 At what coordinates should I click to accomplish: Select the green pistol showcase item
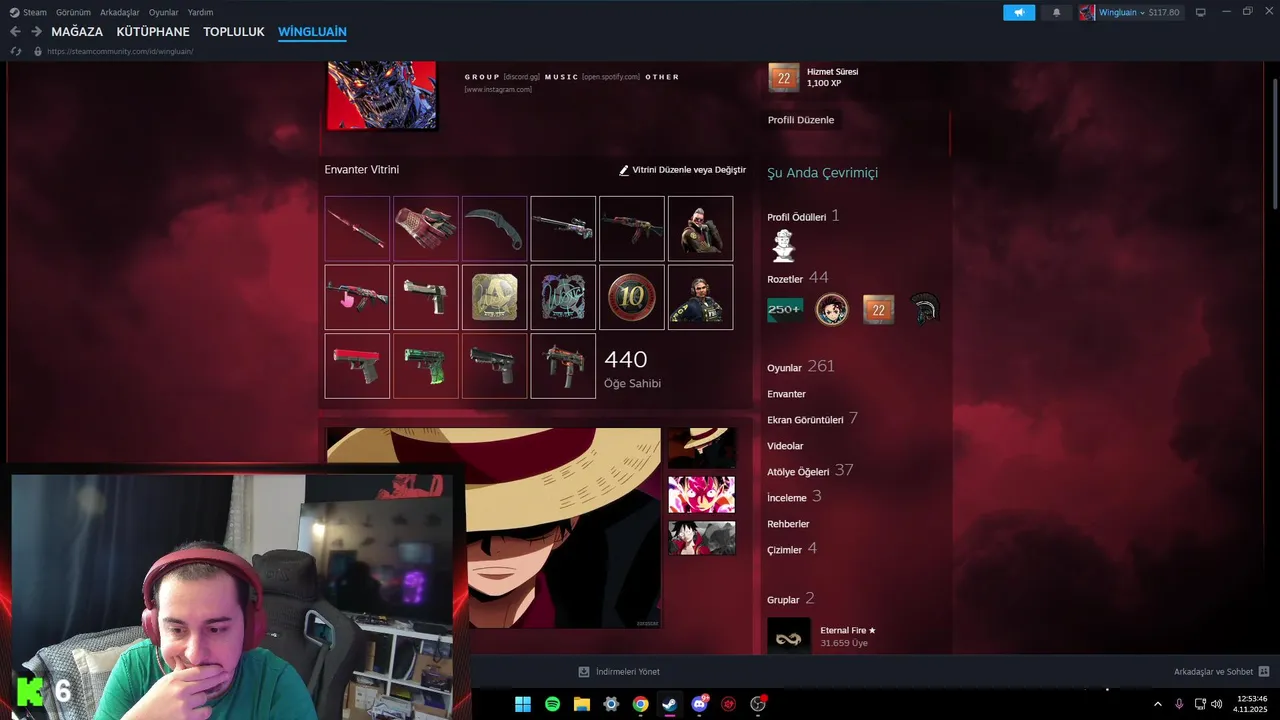point(426,366)
